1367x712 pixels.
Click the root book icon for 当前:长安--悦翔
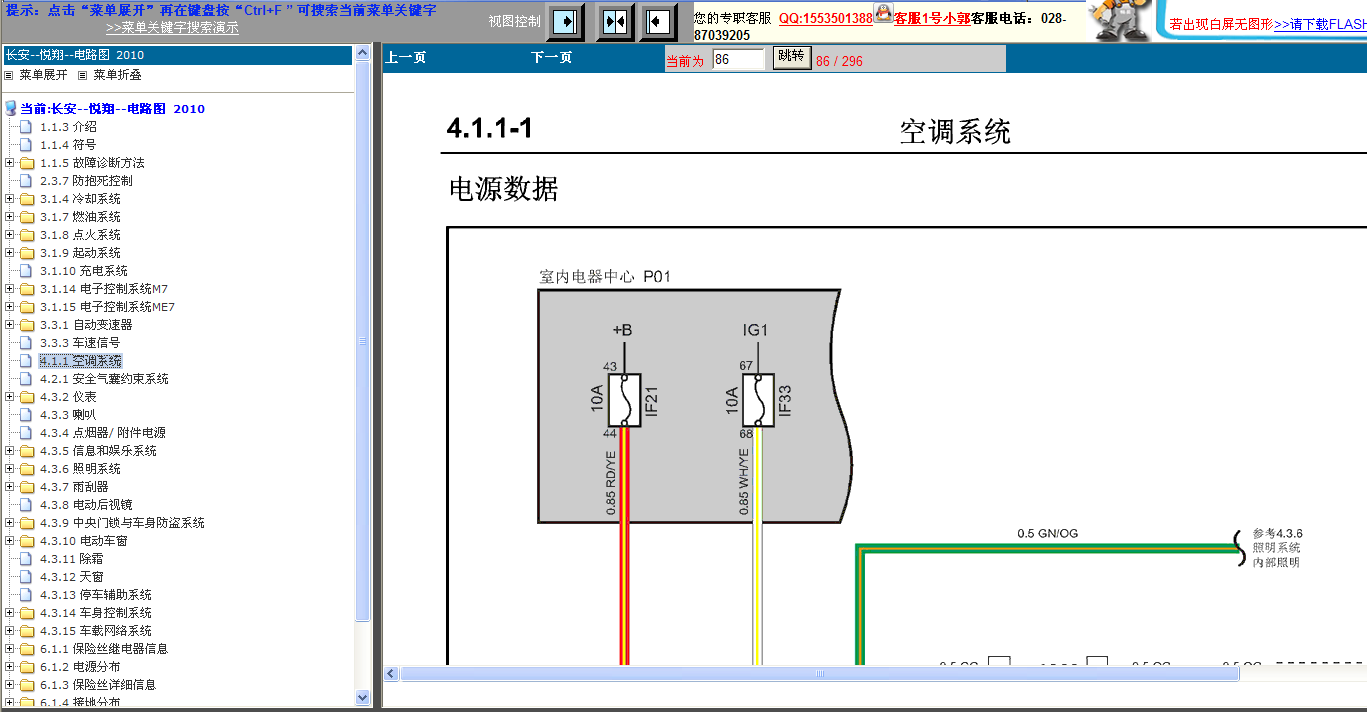[x=11, y=108]
